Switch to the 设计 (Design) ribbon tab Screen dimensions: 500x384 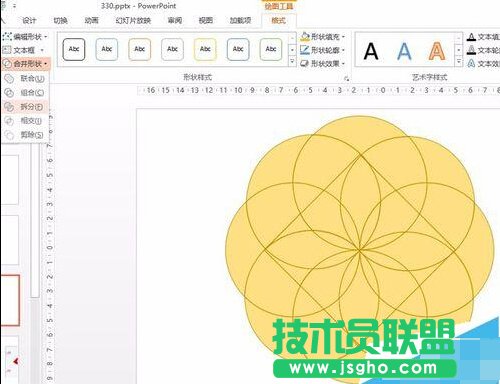(x=29, y=21)
